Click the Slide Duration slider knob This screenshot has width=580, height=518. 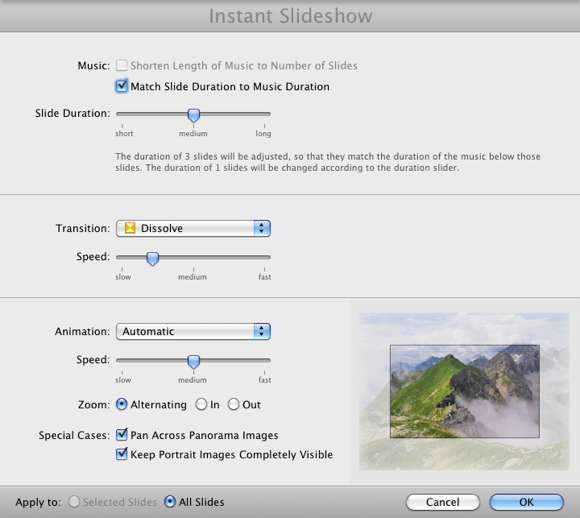193,115
